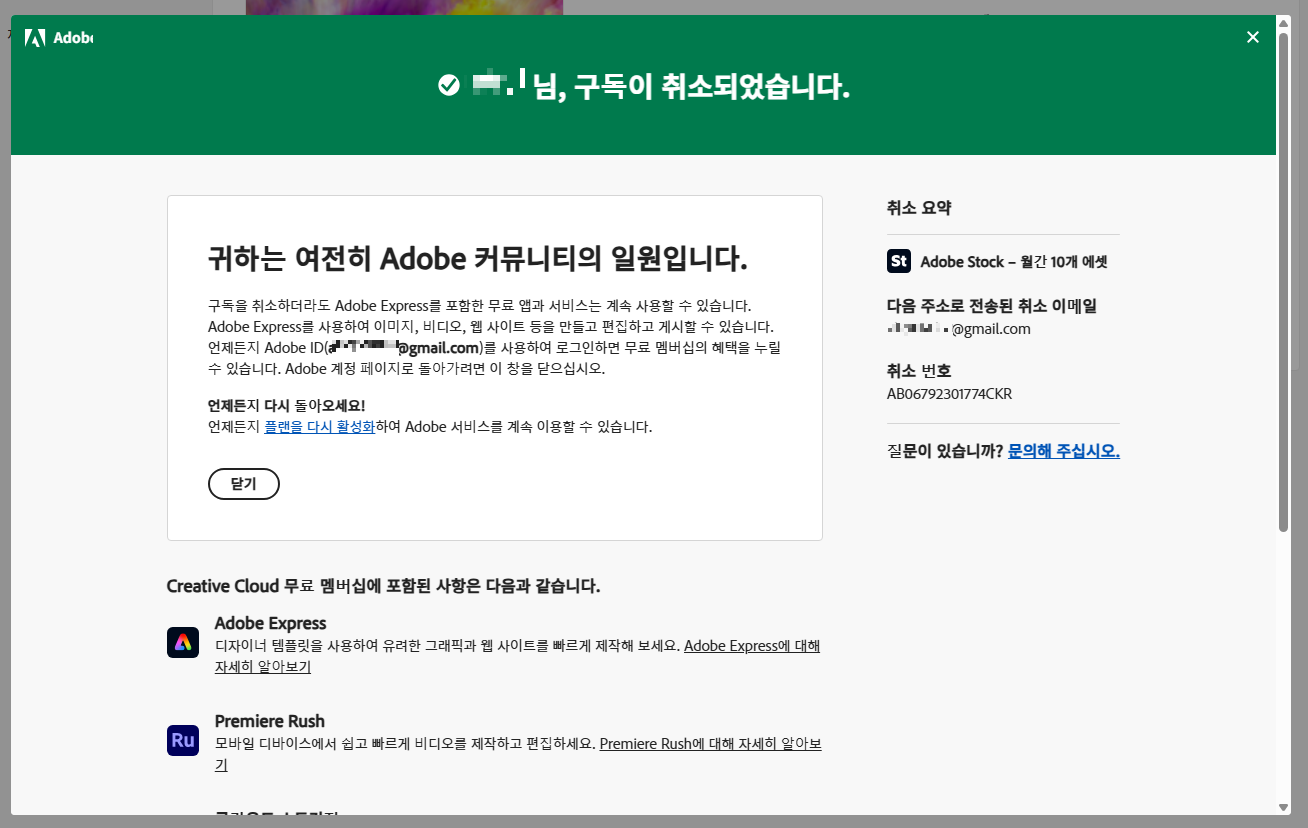Click the Premiere Rush section title

[270, 721]
